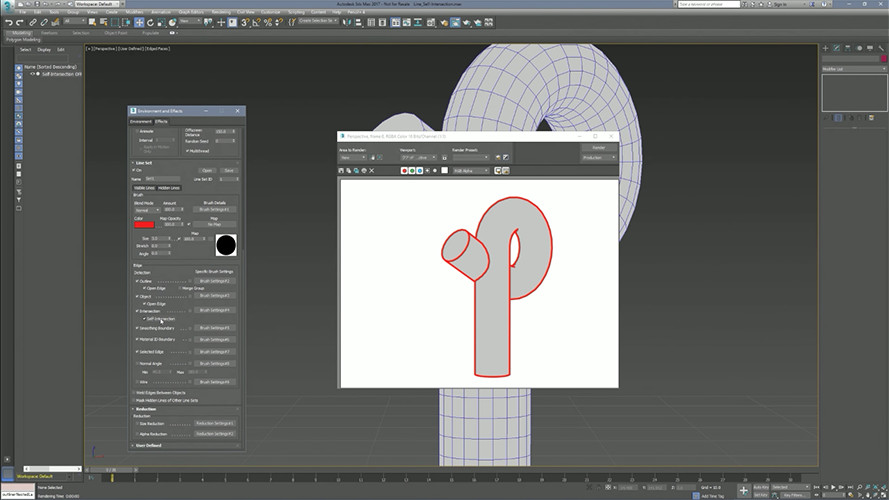The width and height of the screenshot is (889, 500).
Task: Click the No Map button
Action: [x=214, y=224]
